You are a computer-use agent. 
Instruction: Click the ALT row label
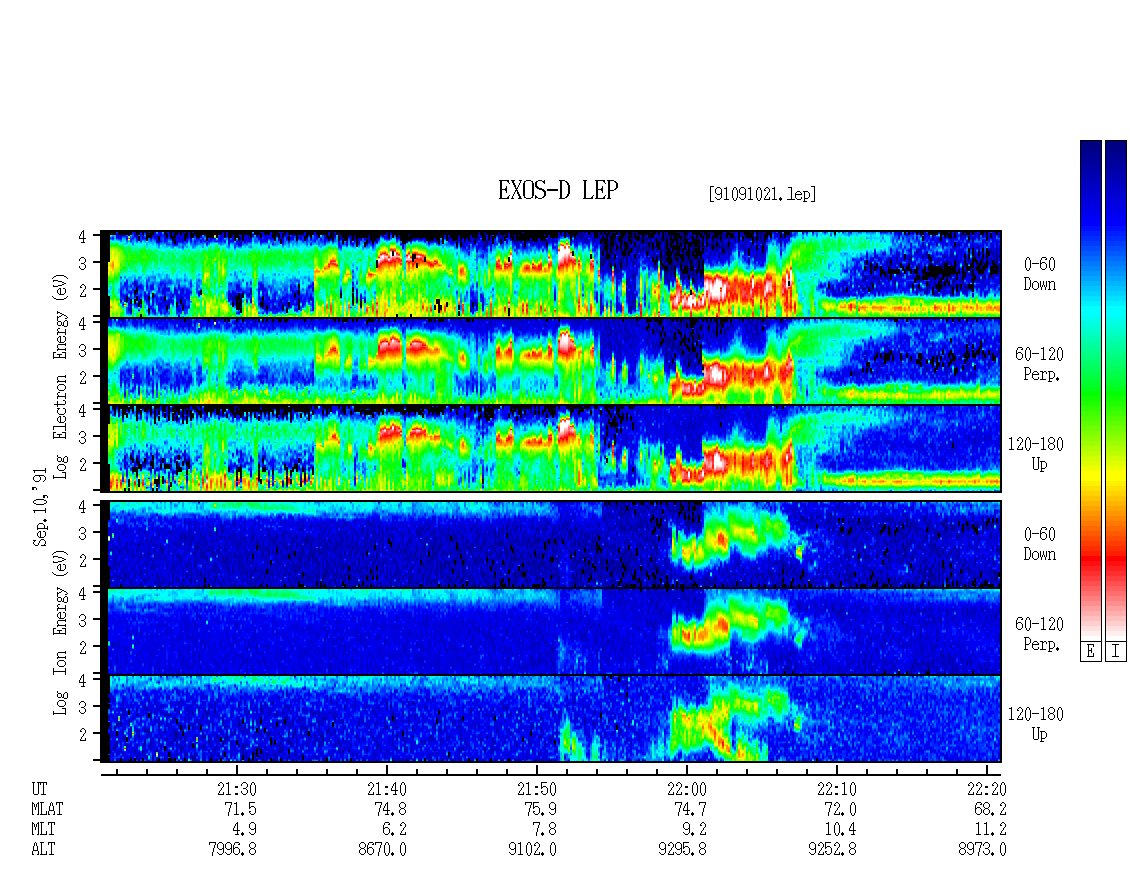click(43, 849)
